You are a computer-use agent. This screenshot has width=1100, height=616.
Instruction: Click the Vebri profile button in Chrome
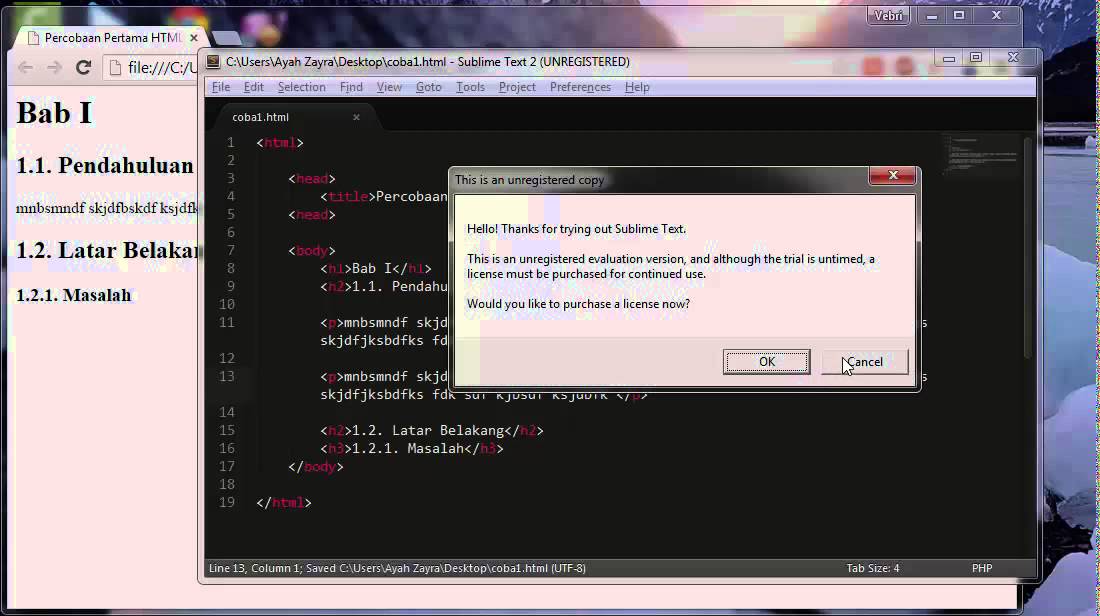(888, 15)
